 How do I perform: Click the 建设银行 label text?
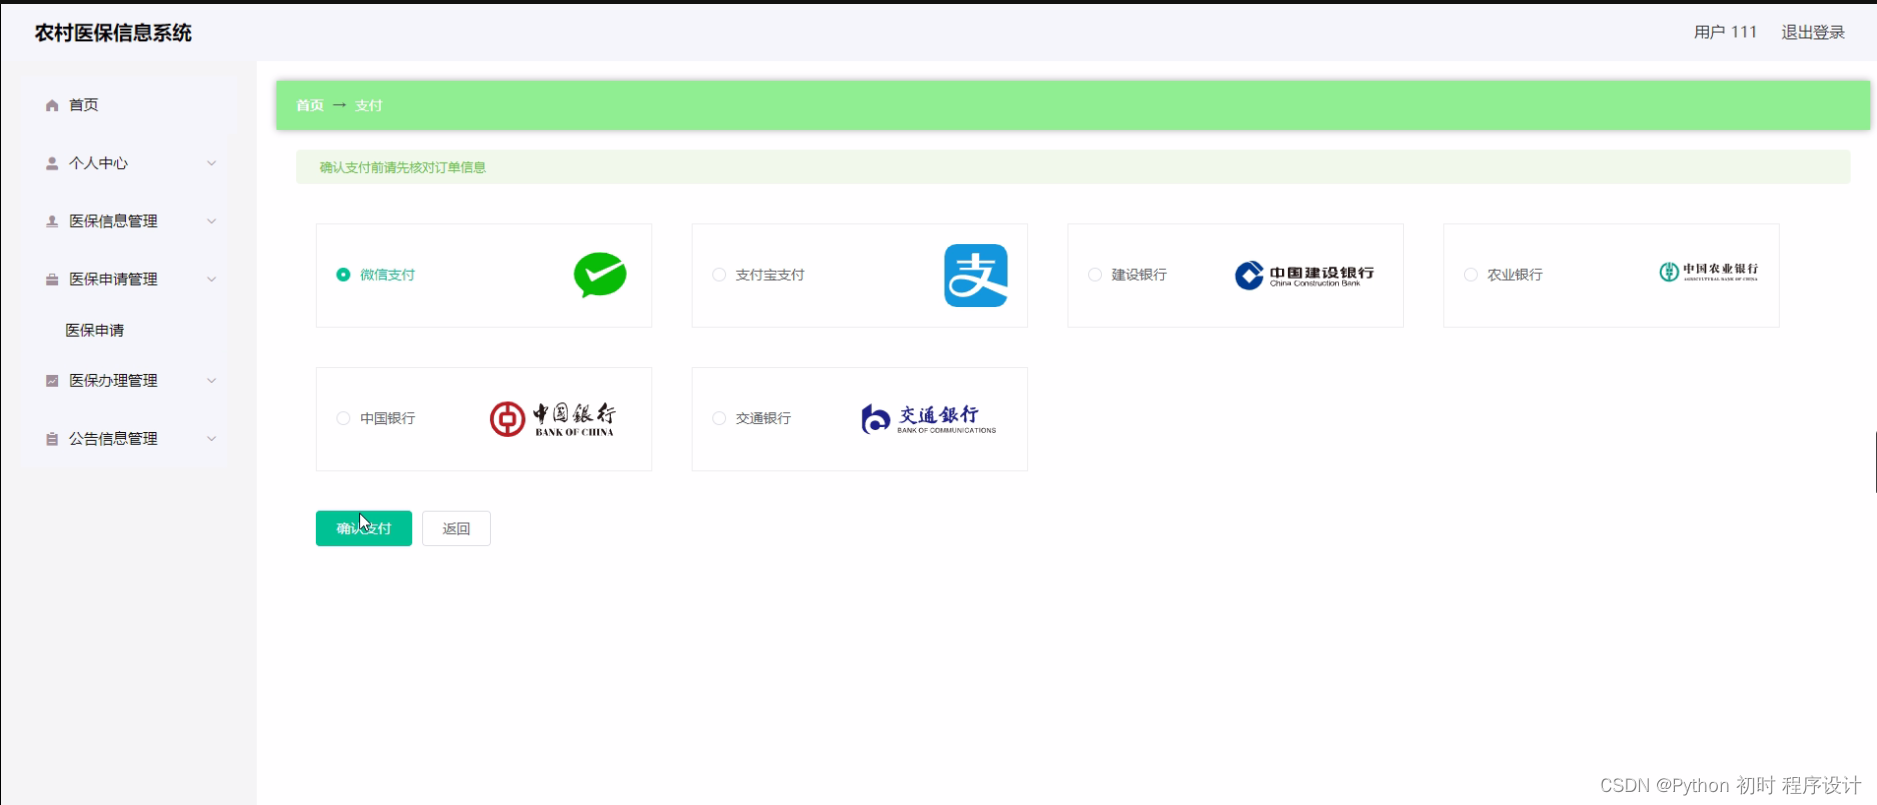click(x=1139, y=275)
